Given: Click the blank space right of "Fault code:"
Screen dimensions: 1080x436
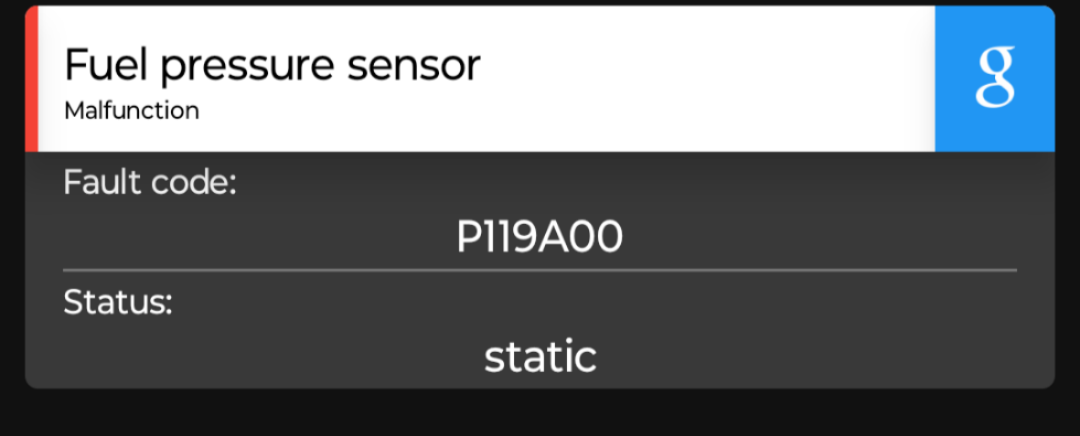Looking at the screenshot, I should (x=627, y=183).
